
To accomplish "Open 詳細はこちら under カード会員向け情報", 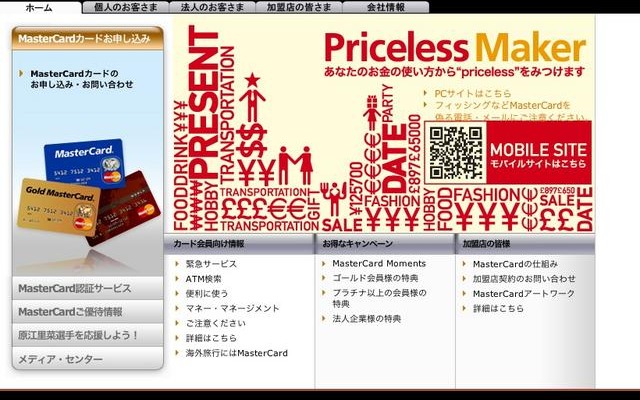I will click(x=211, y=338).
